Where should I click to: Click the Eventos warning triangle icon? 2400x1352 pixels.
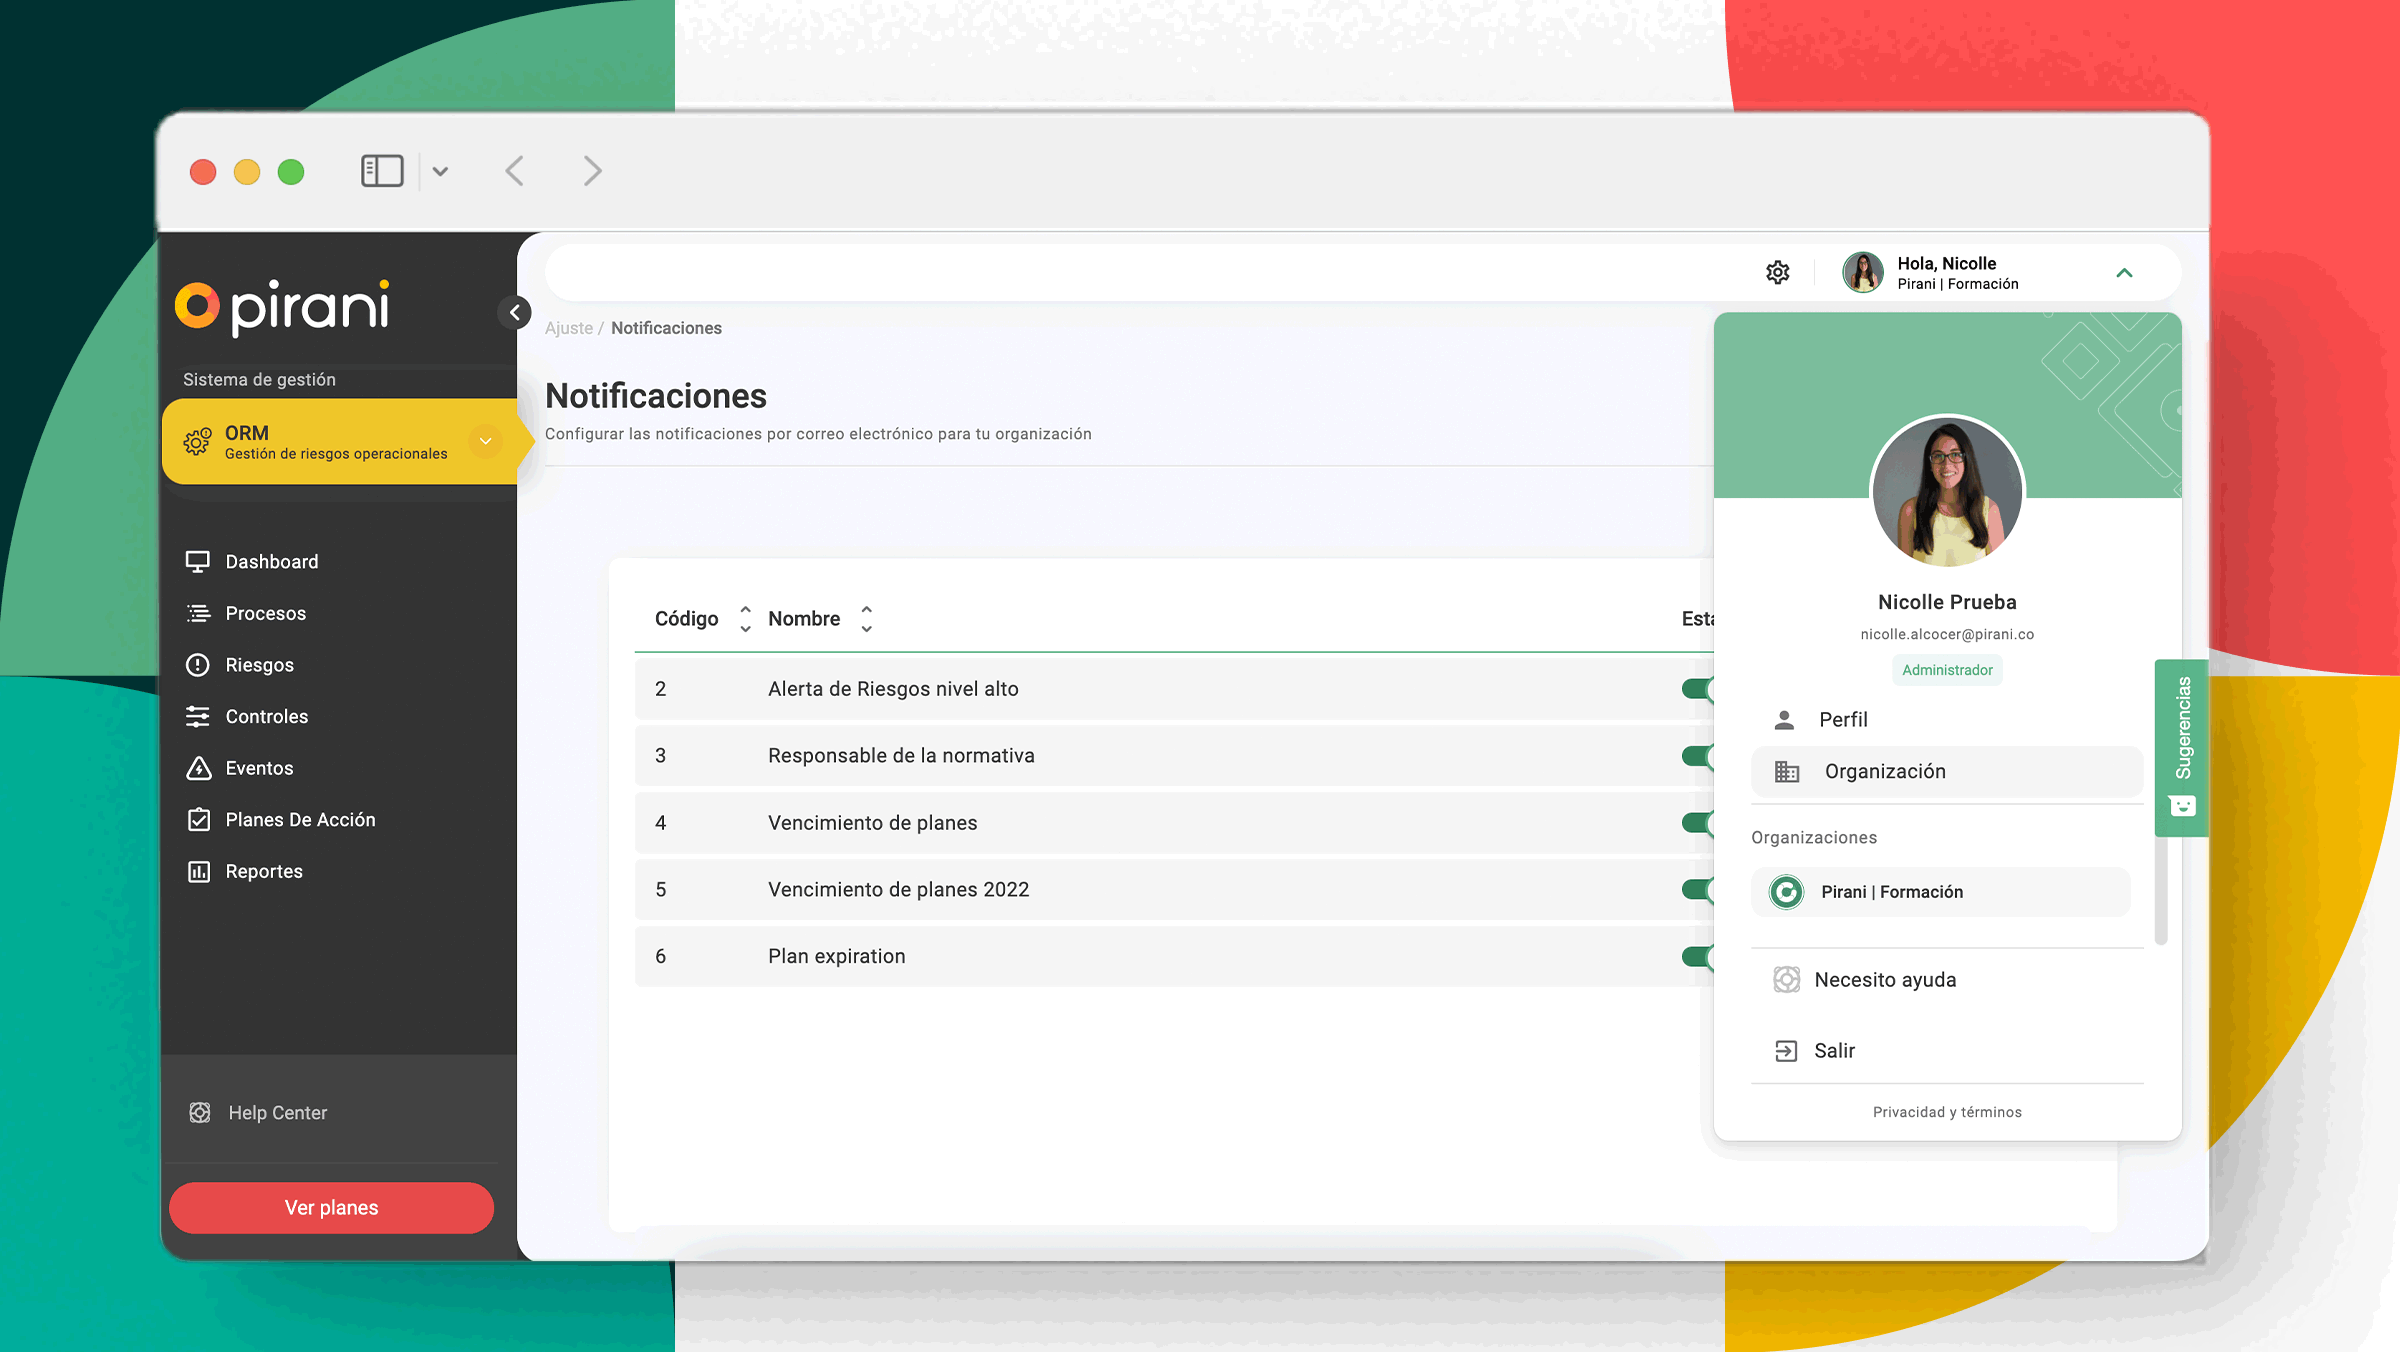(198, 768)
